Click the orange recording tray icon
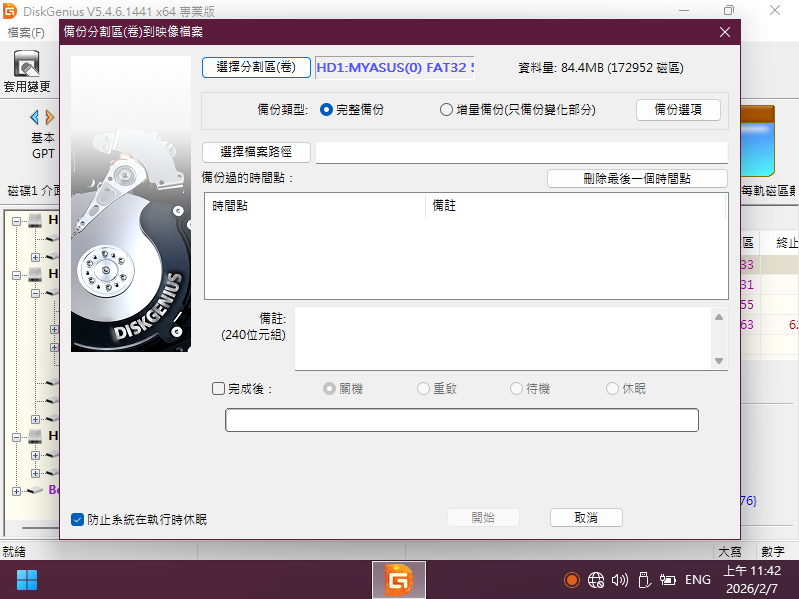This screenshot has width=799, height=599. [x=572, y=580]
